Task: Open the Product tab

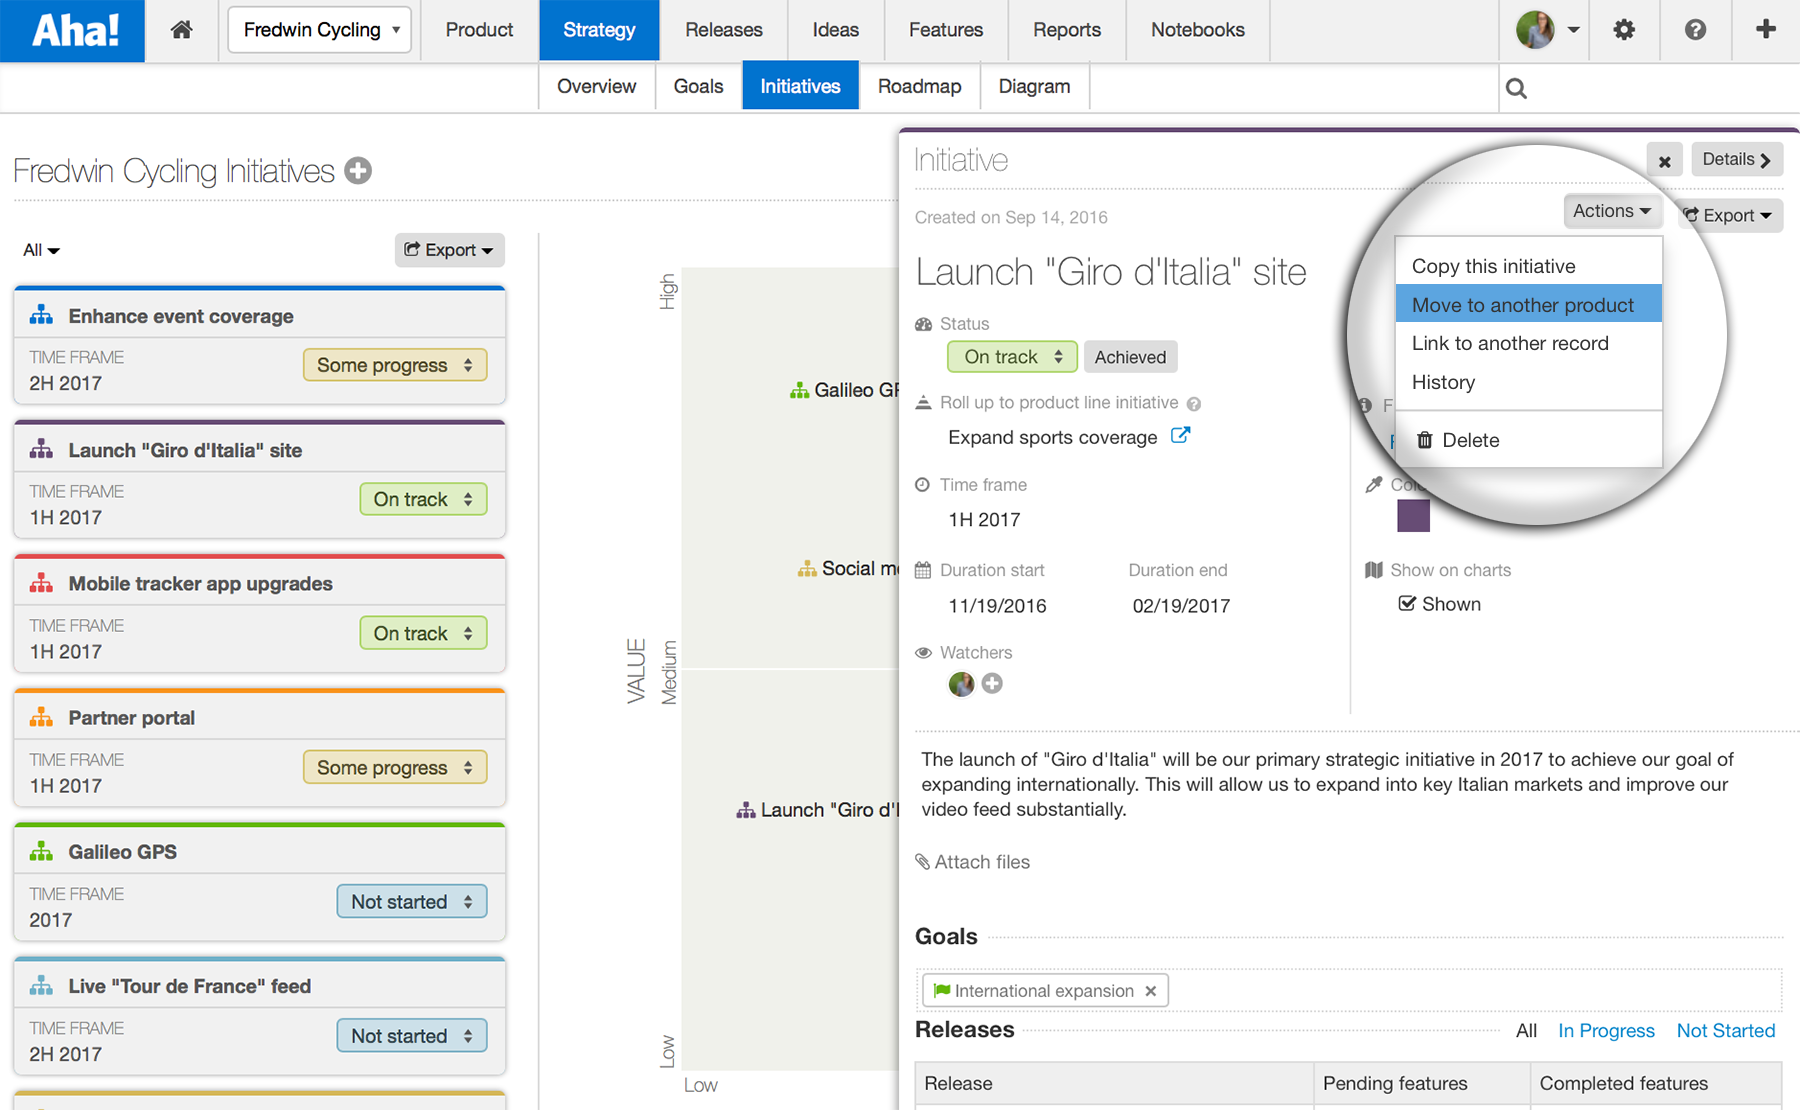Action: point(479,30)
